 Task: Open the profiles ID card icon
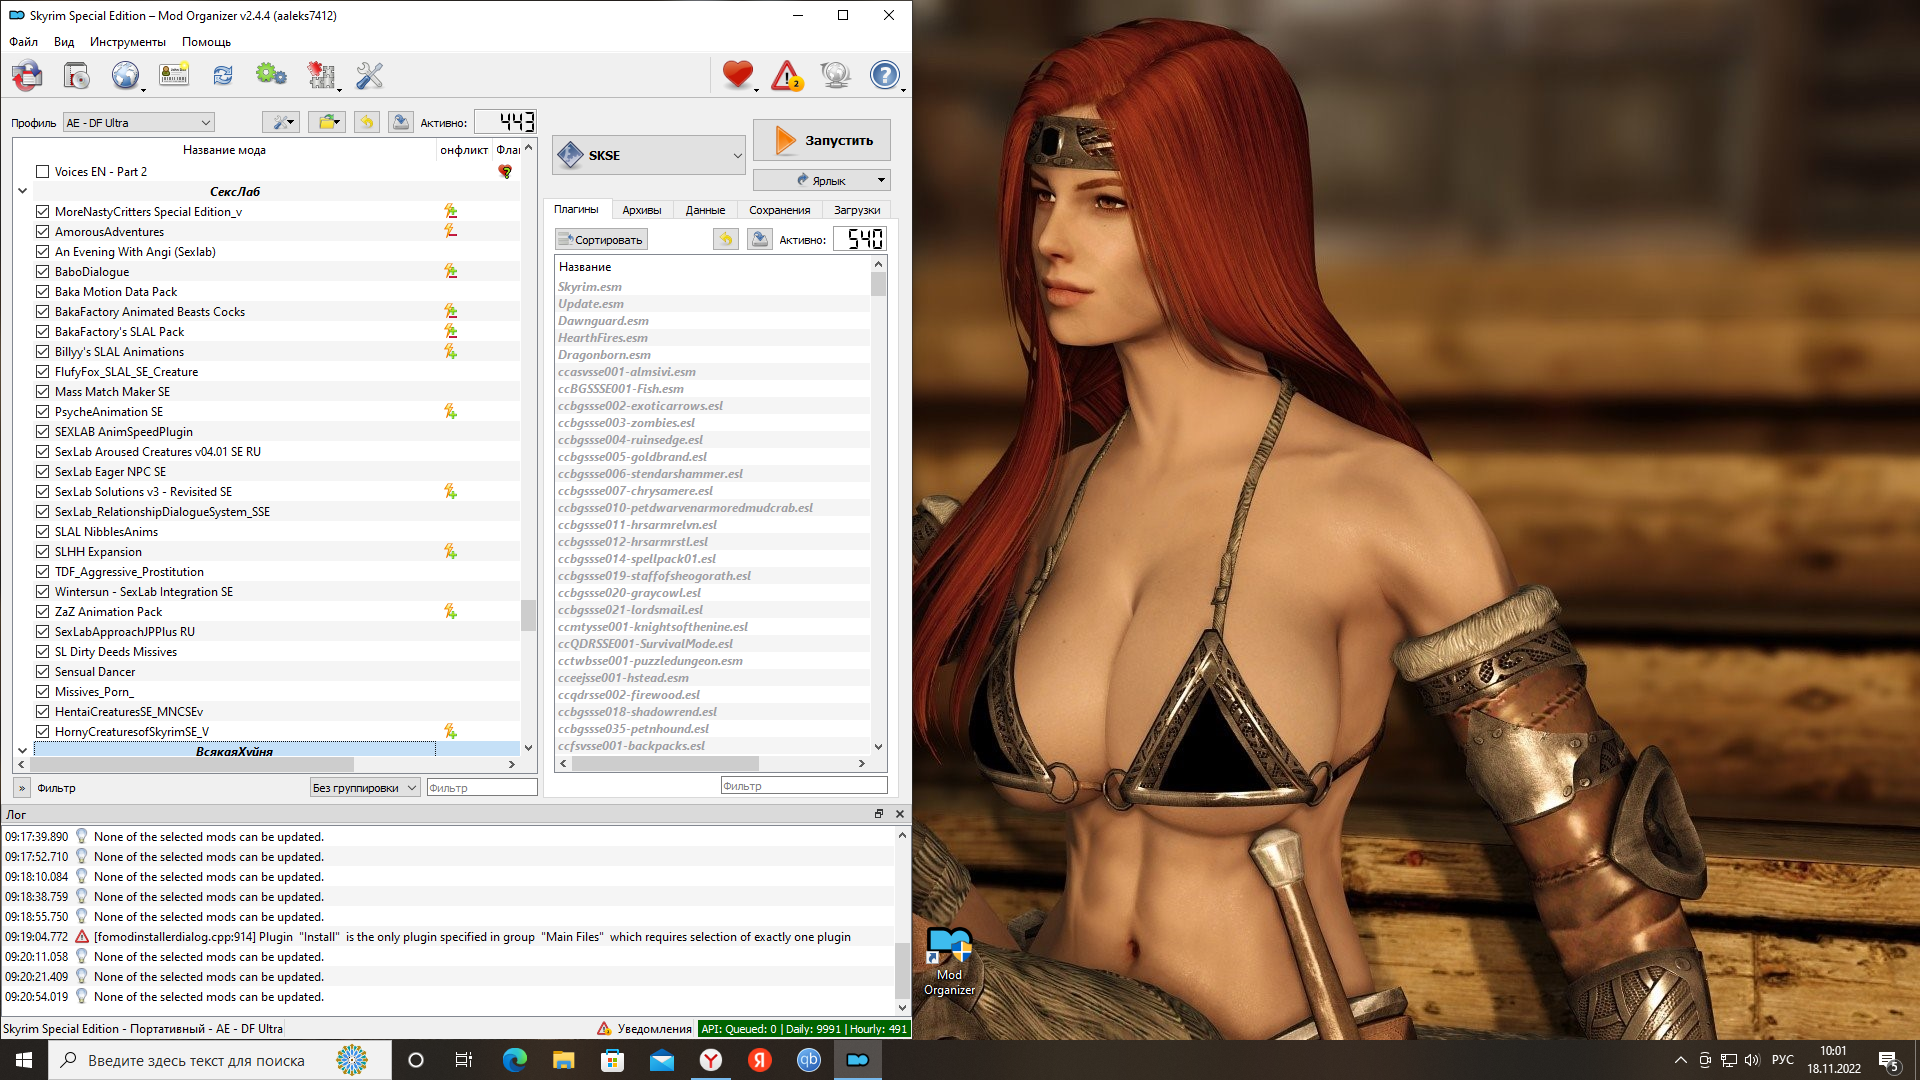(174, 75)
